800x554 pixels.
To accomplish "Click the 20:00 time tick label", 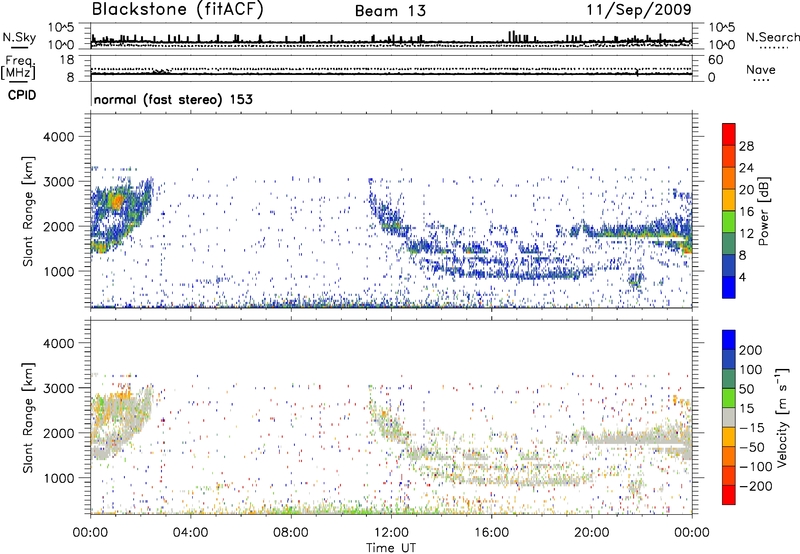I will click(x=591, y=533).
